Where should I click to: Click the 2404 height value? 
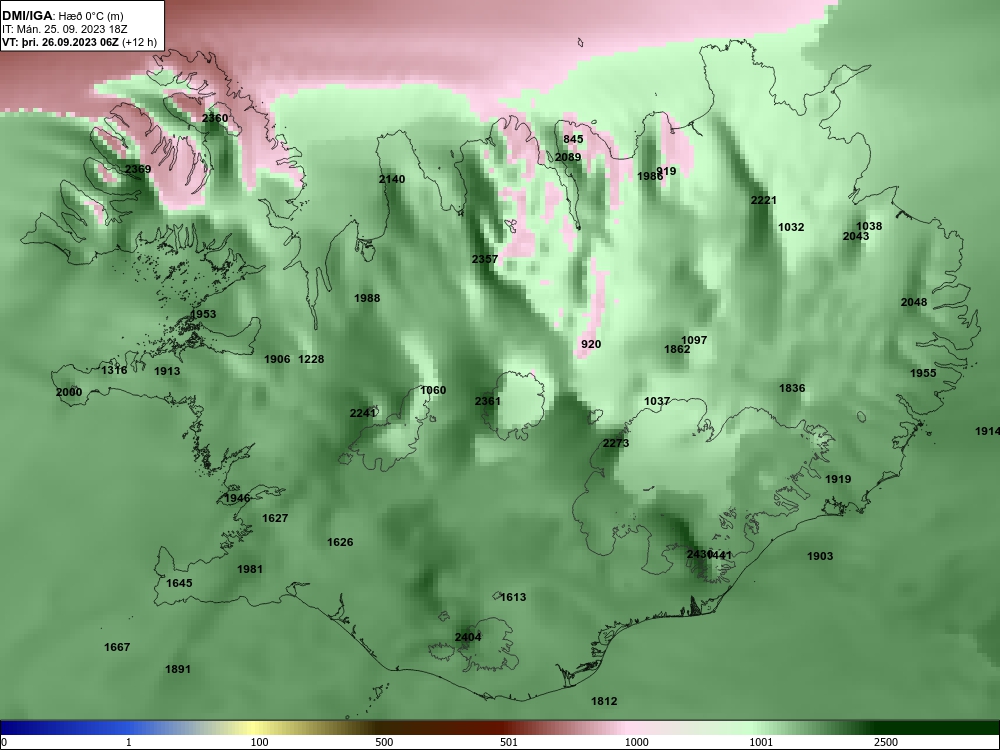[x=468, y=637]
